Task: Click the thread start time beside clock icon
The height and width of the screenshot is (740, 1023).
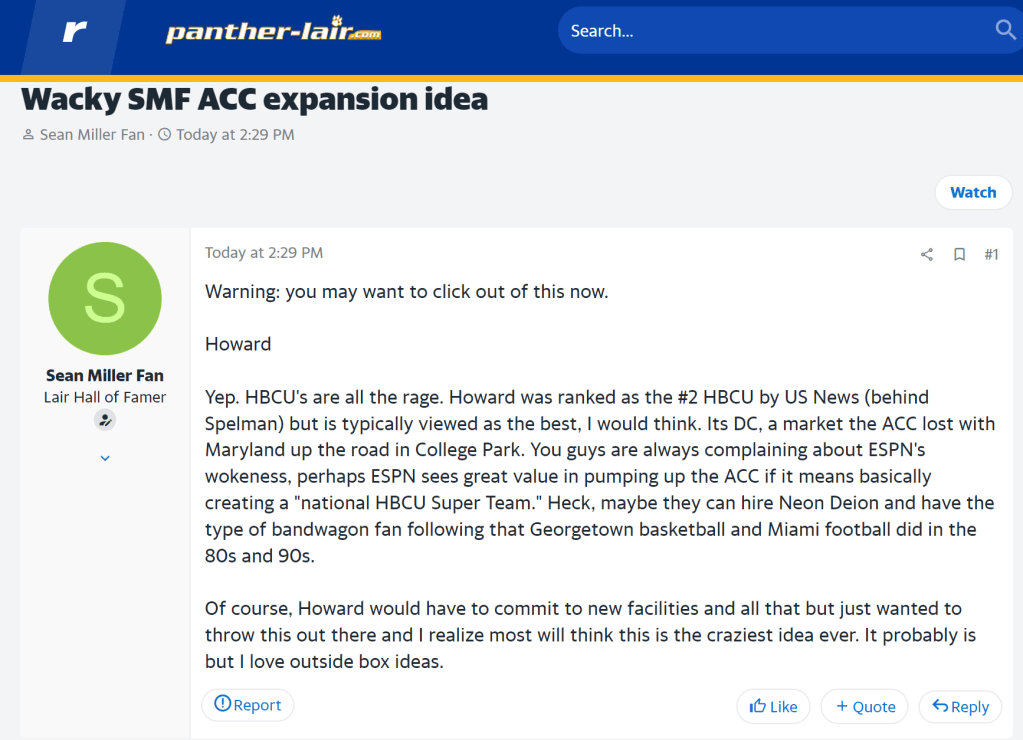Action: pos(235,134)
